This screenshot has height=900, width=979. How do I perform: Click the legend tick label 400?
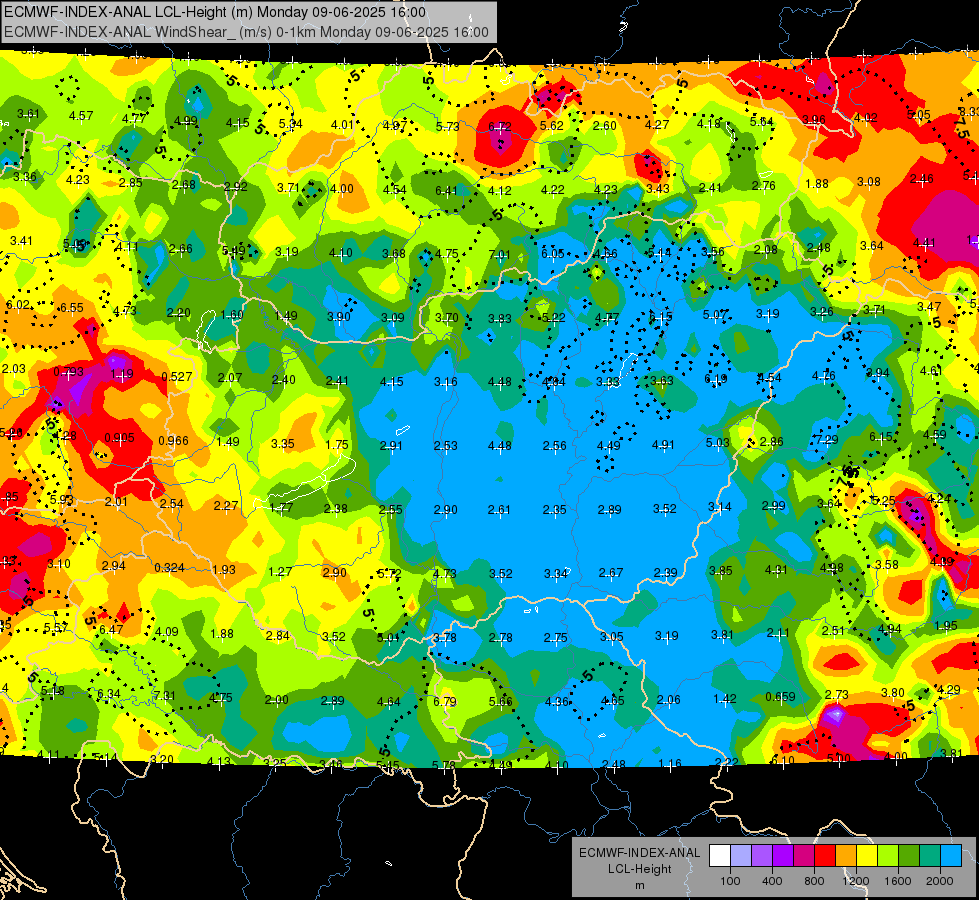point(772,881)
